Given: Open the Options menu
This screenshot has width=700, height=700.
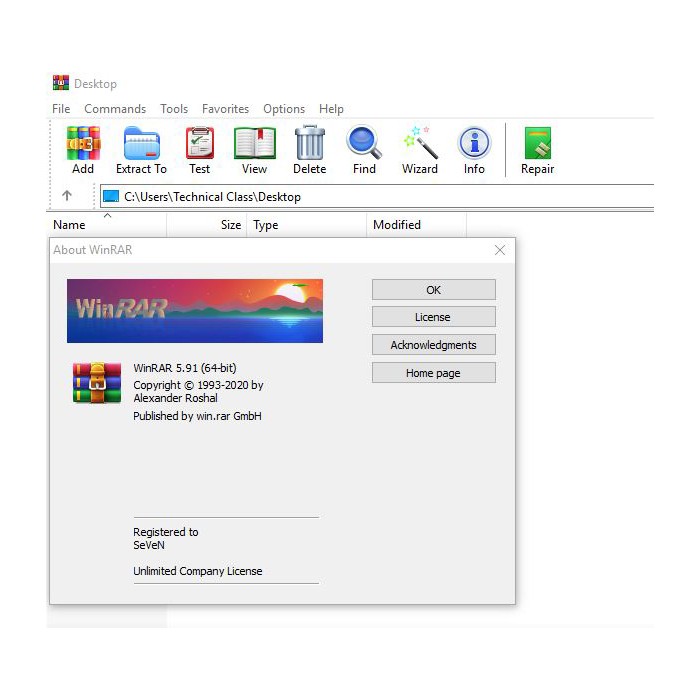Looking at the screenshot, I should pos(284,109).
